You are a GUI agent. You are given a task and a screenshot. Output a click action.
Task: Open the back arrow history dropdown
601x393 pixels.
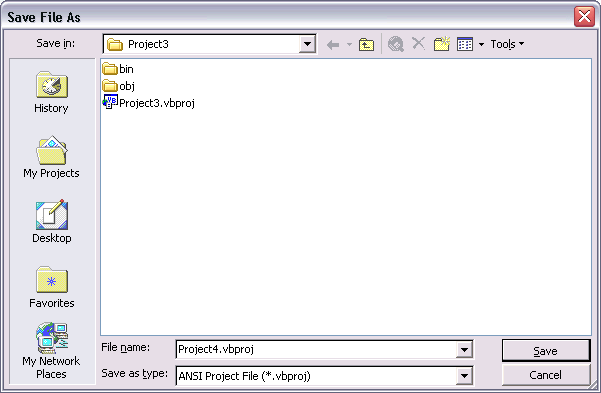tap(349, 45)
